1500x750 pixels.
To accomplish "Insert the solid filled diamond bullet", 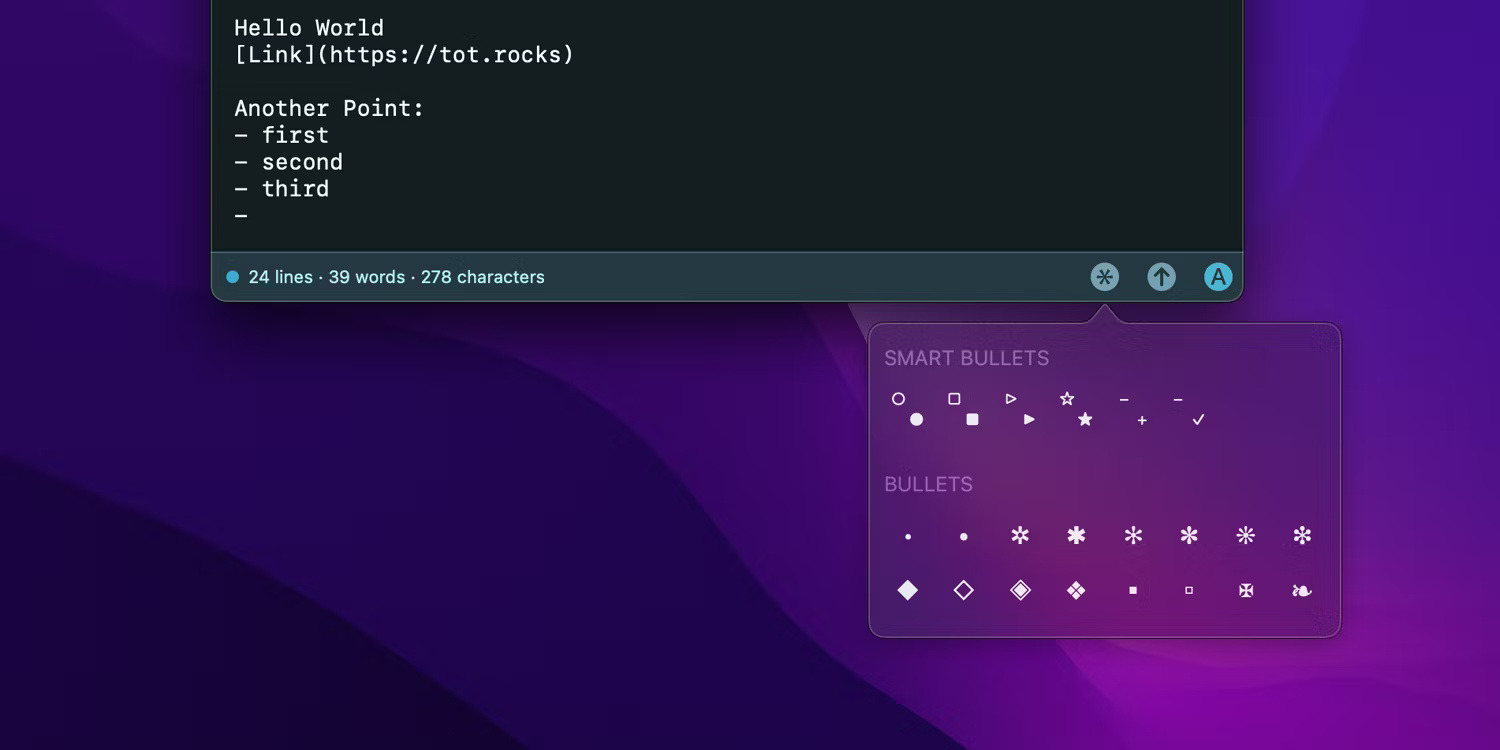I will pyautogui.click(x=908, y=590).
